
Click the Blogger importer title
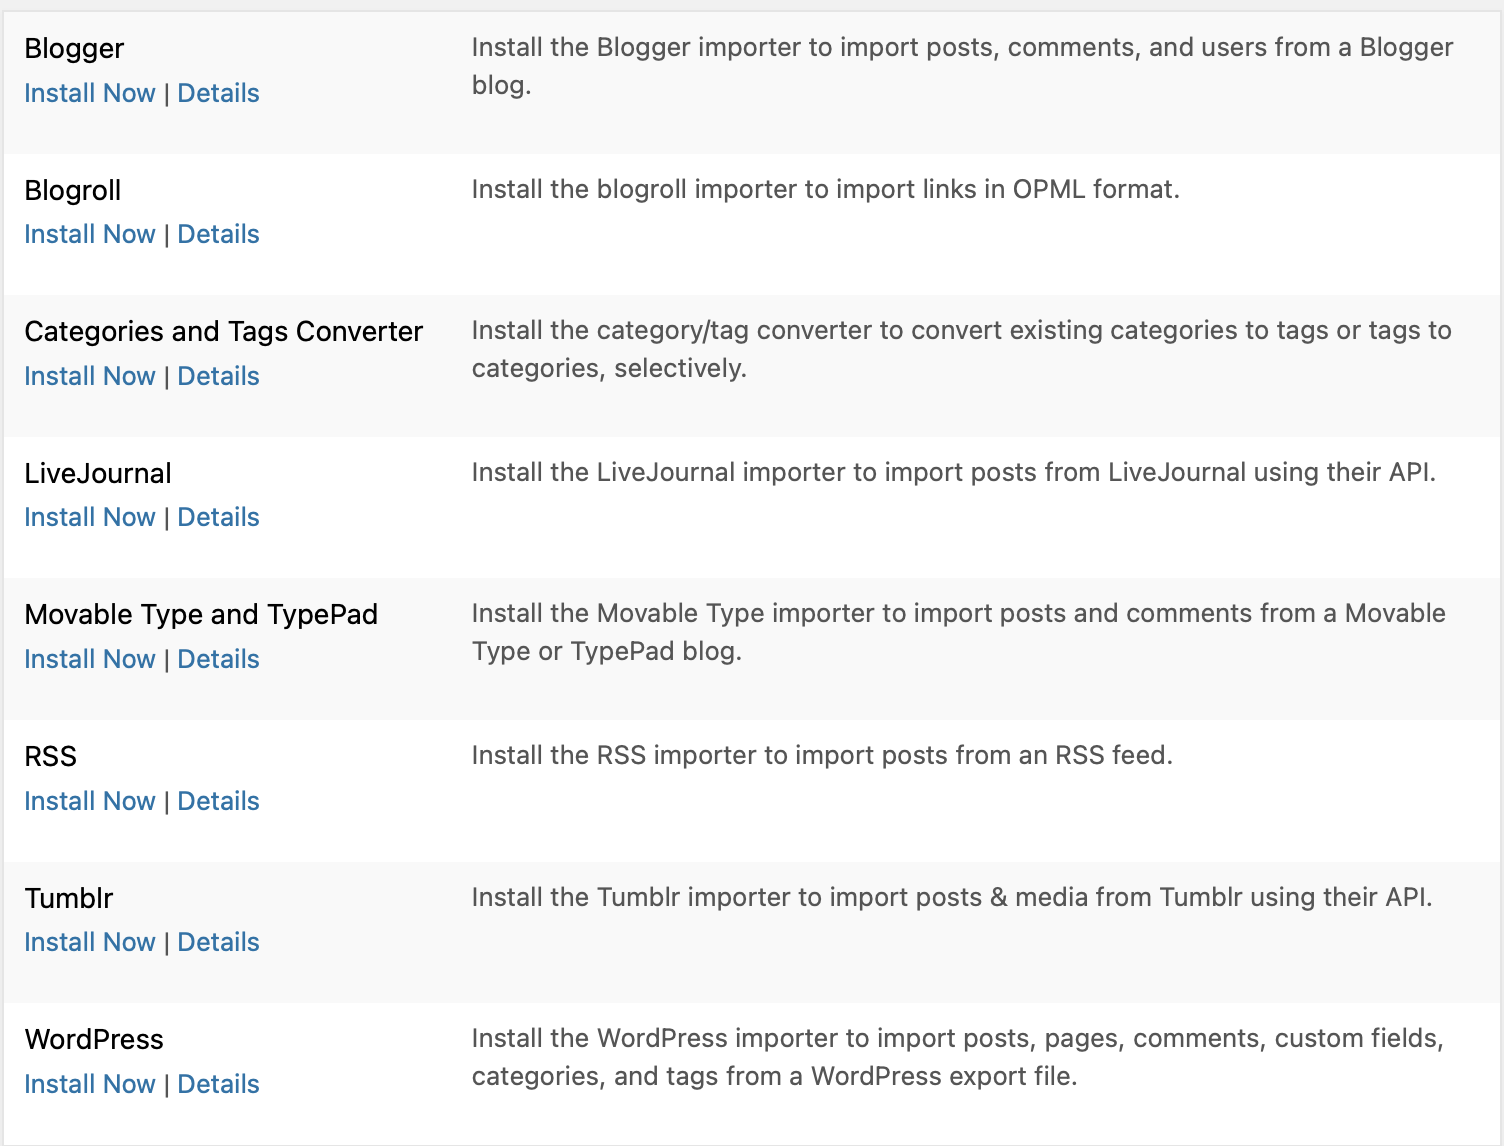coord(74,48)
